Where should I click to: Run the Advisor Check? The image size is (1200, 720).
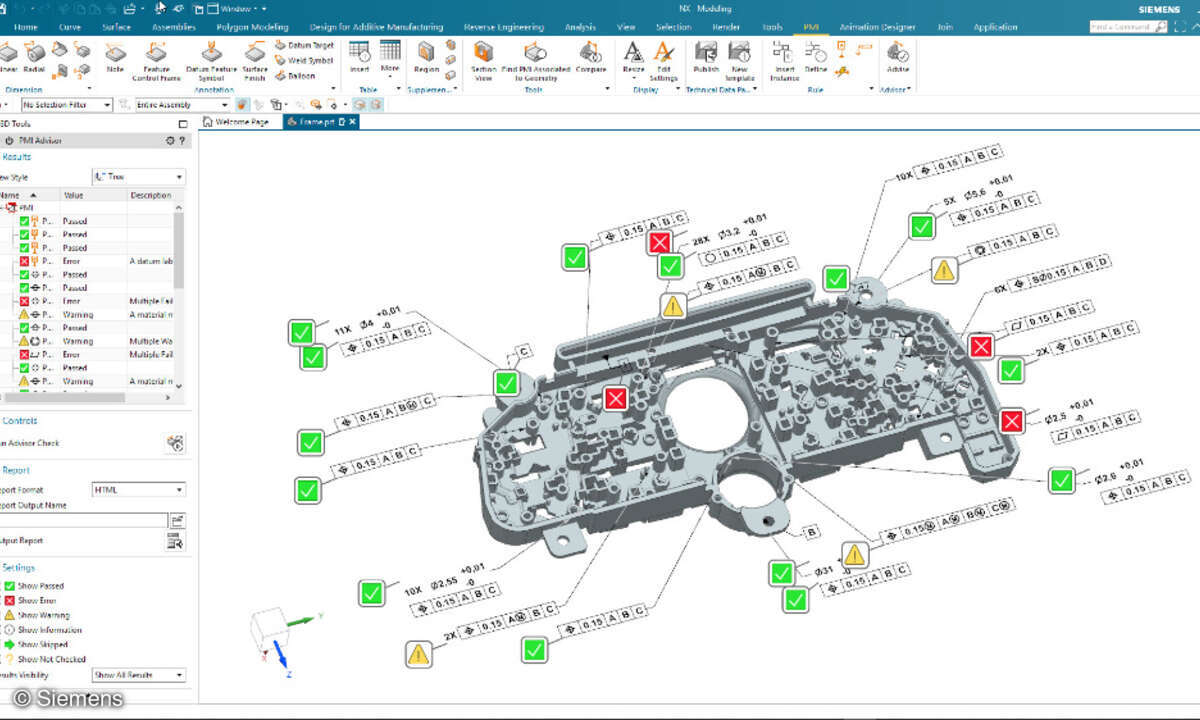176,443
